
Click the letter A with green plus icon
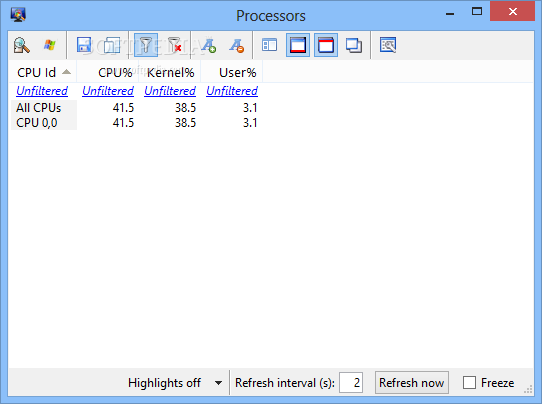(x=209, y=45)
